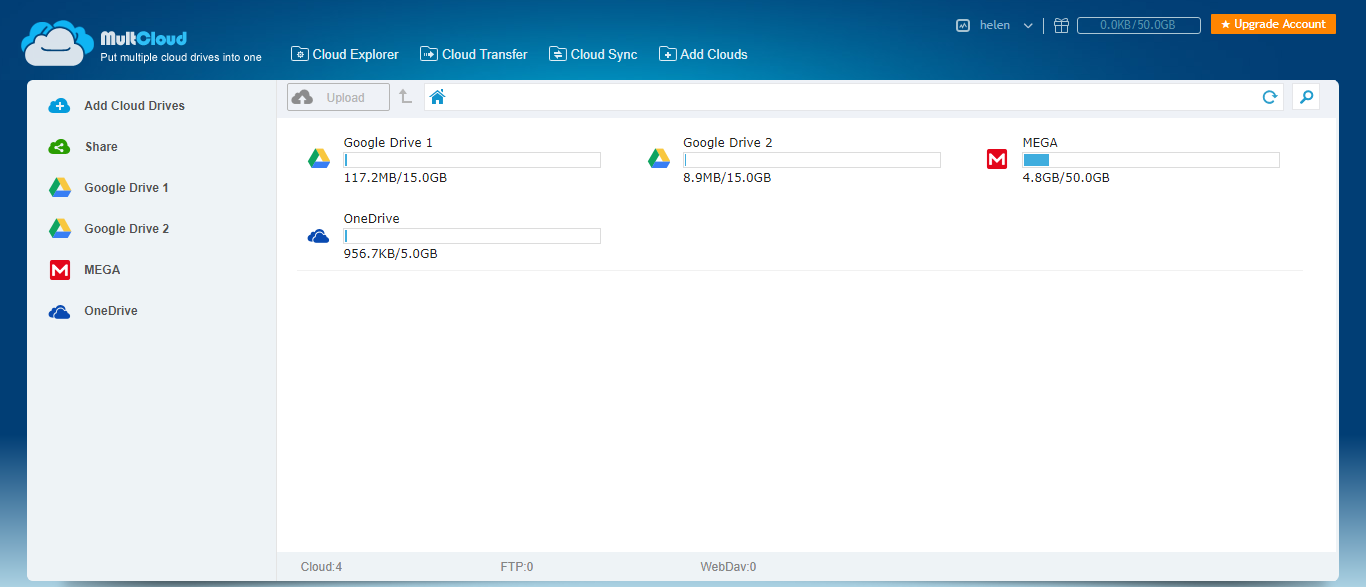
Task: Open Cloud Transfer tab
Action: point(474,54)
